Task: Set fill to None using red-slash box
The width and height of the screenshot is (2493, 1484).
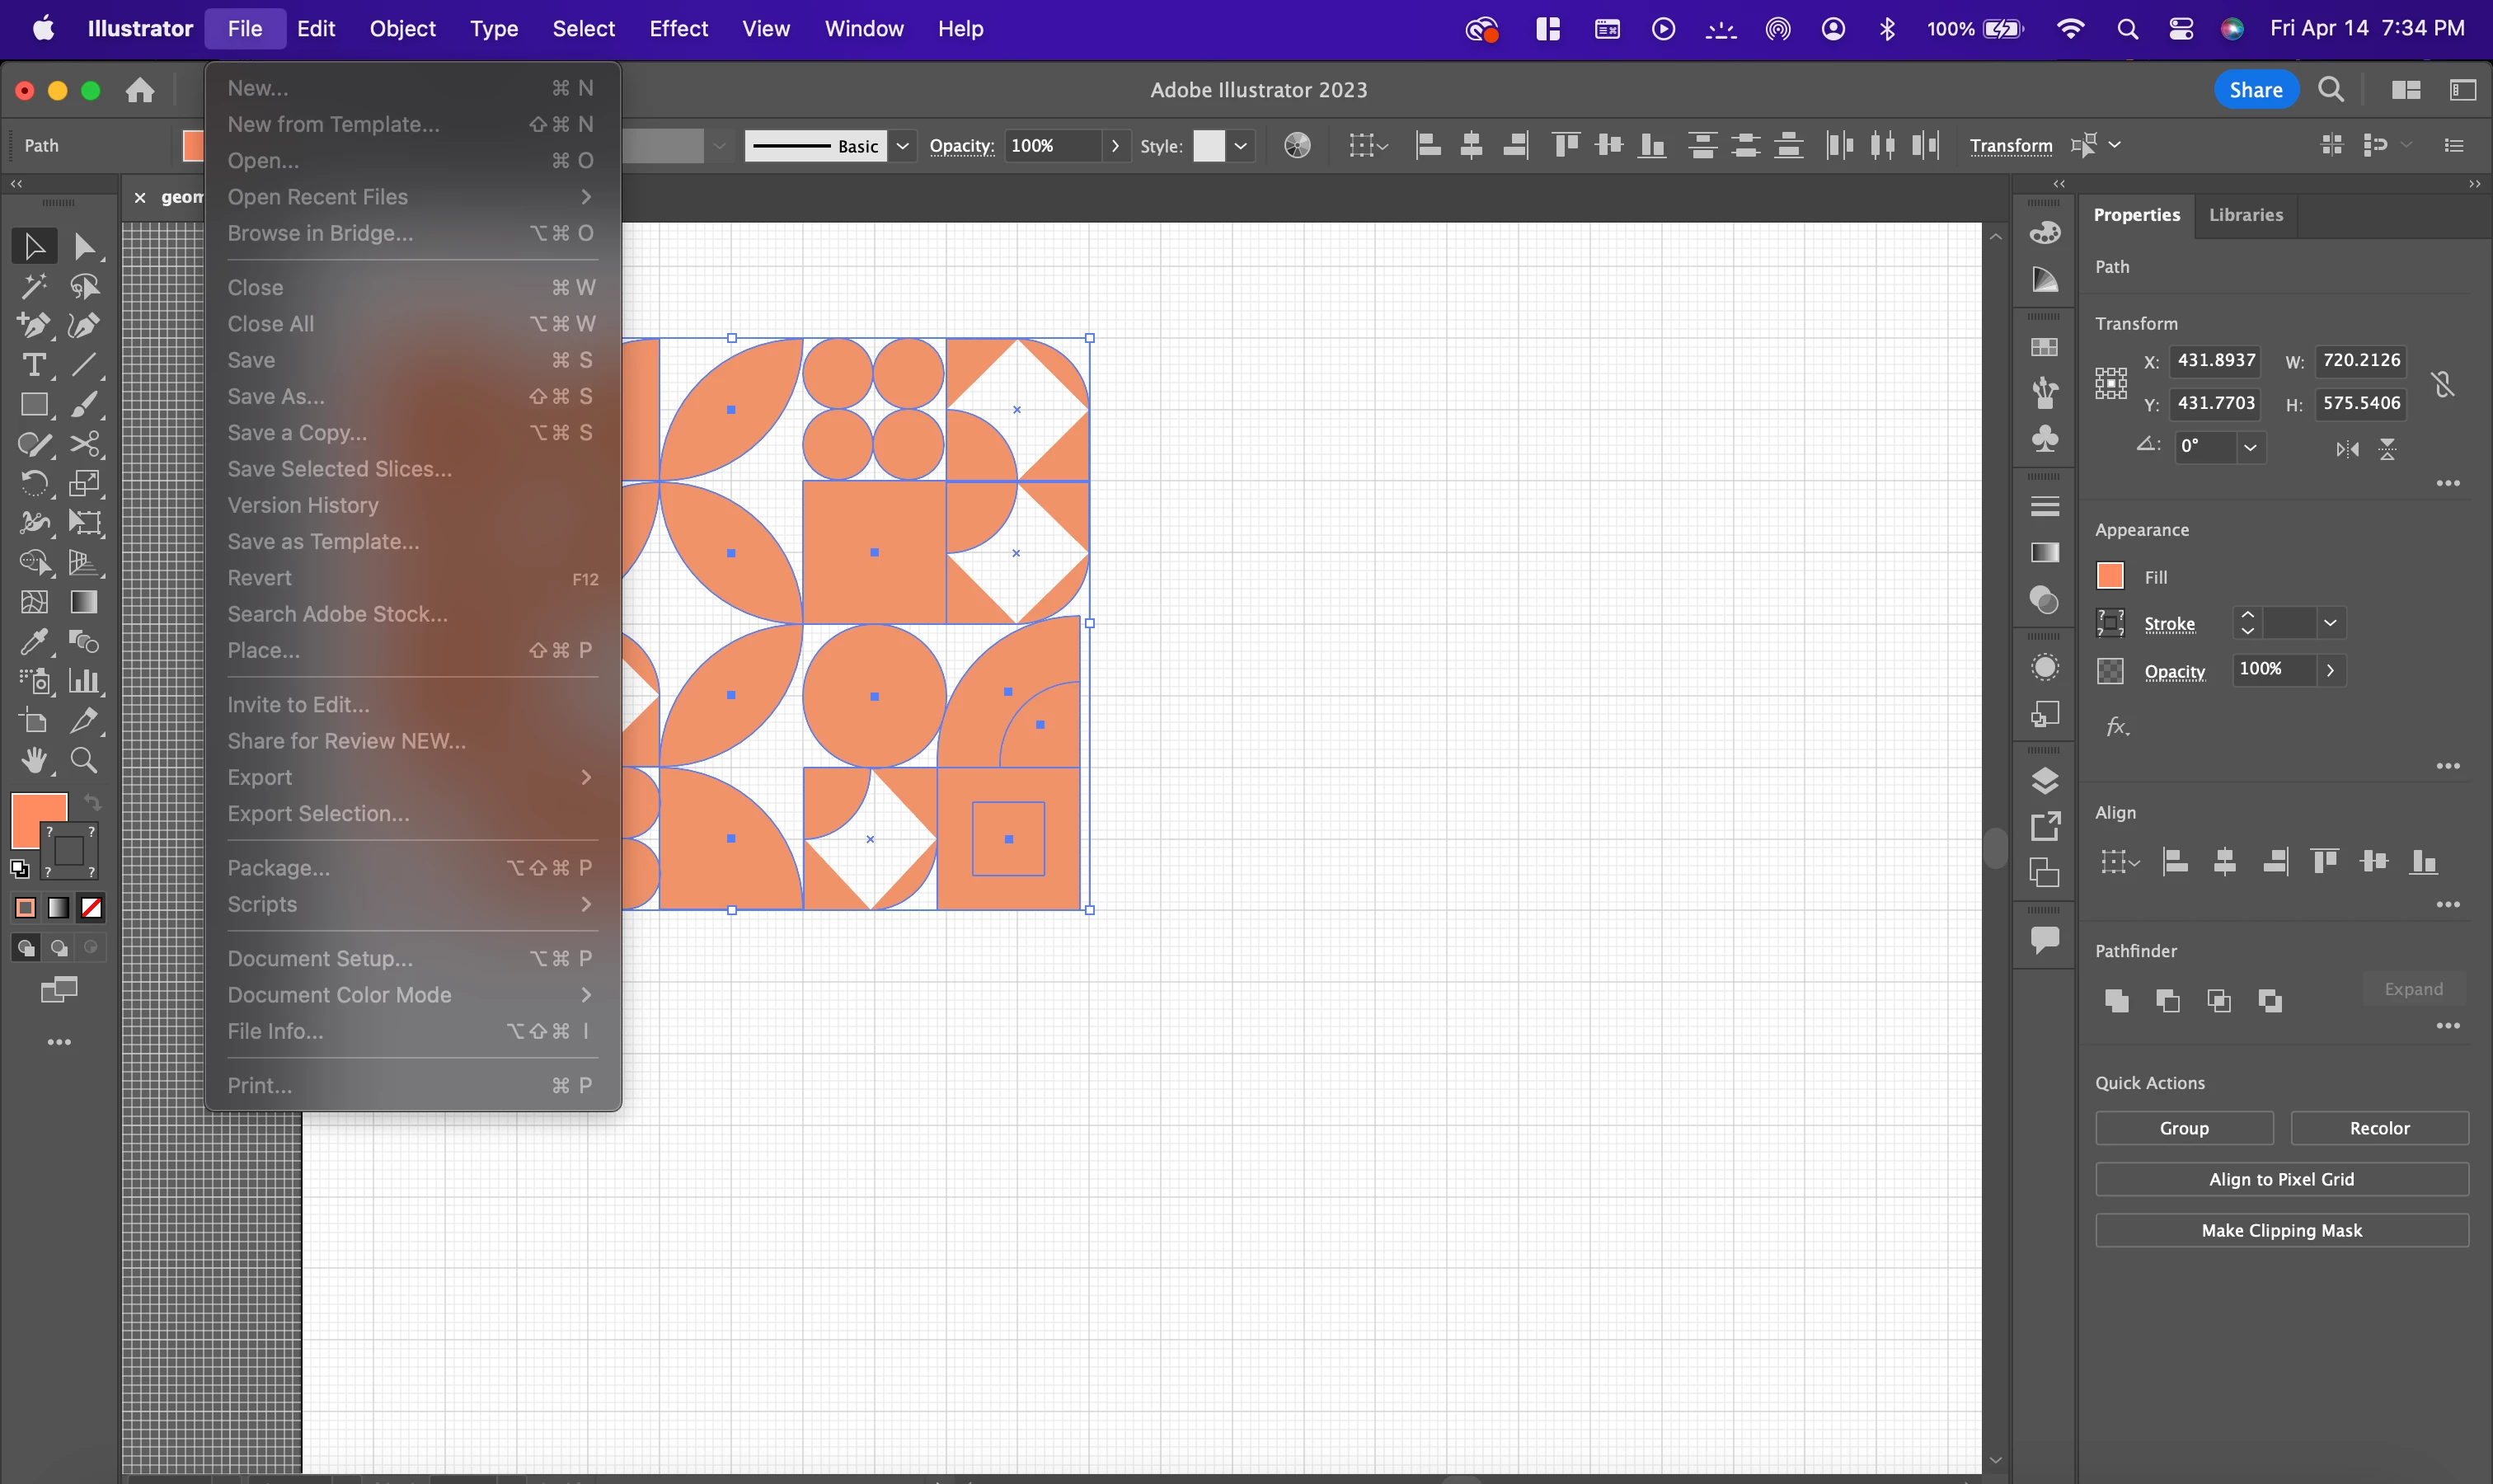Action: pos(91,908)
